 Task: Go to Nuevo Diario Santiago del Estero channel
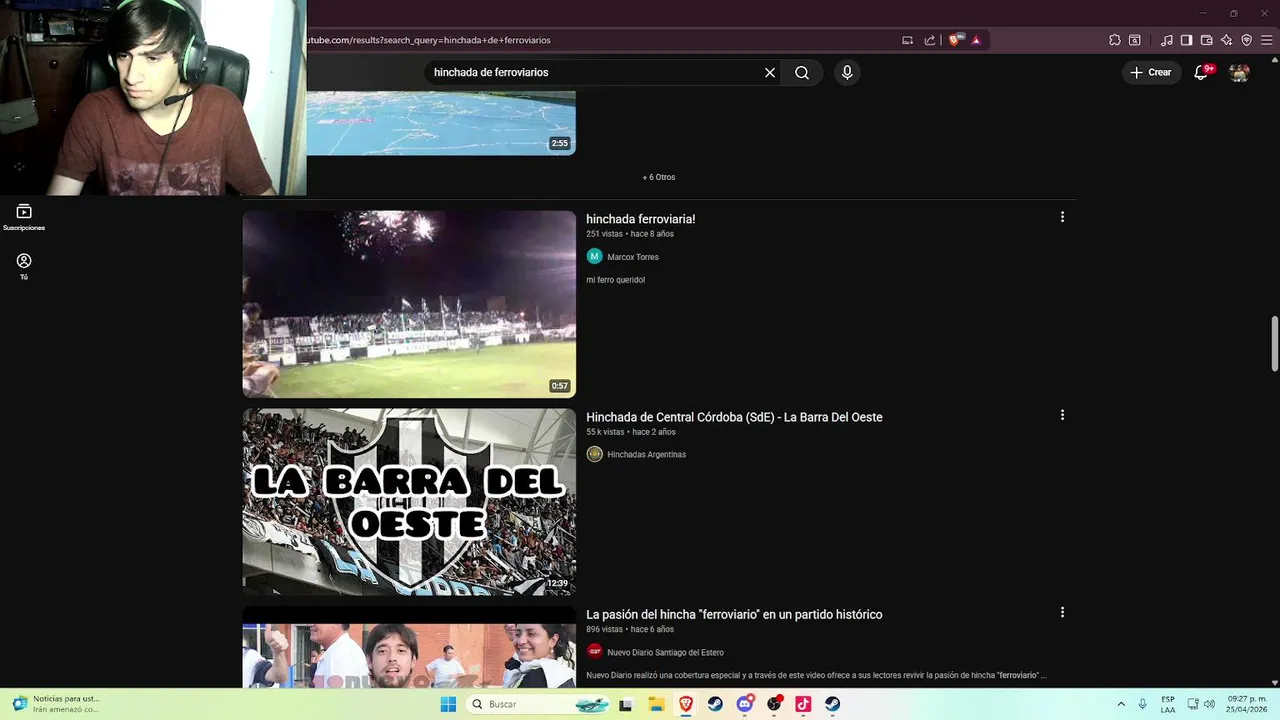point(666,652)
